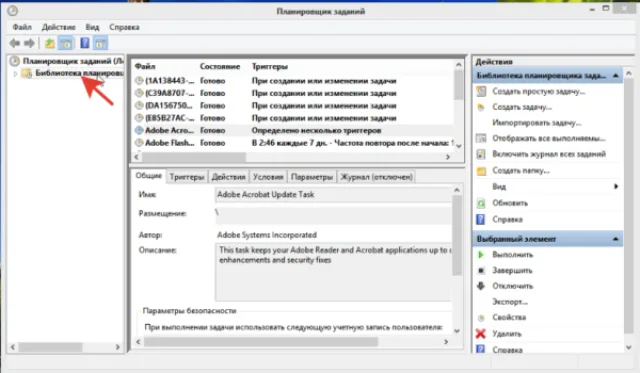
Task: Sort by the Триггеры column header
Action: coord(269,66)
